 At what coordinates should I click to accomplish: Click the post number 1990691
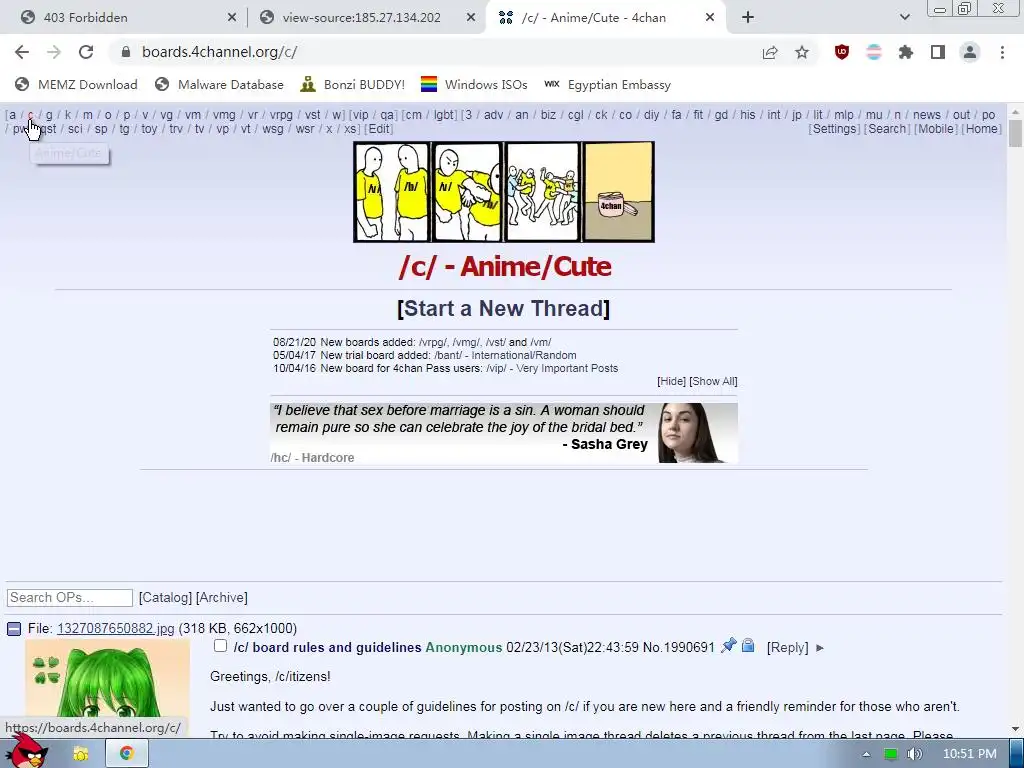click(x=691, y=647)
